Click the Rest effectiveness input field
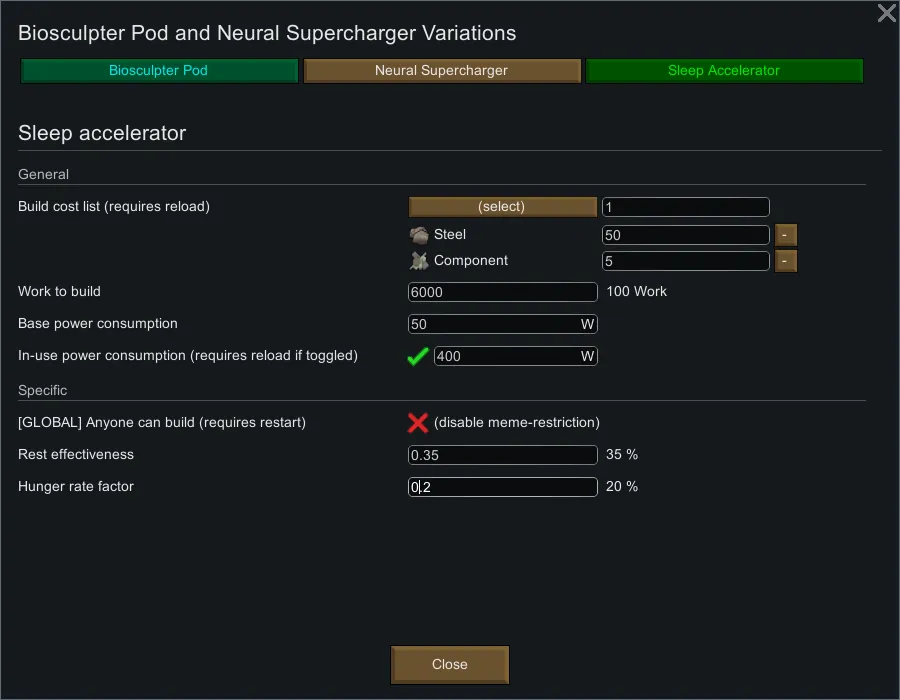Viewport: 900px width, 700px height. [502, 455]
